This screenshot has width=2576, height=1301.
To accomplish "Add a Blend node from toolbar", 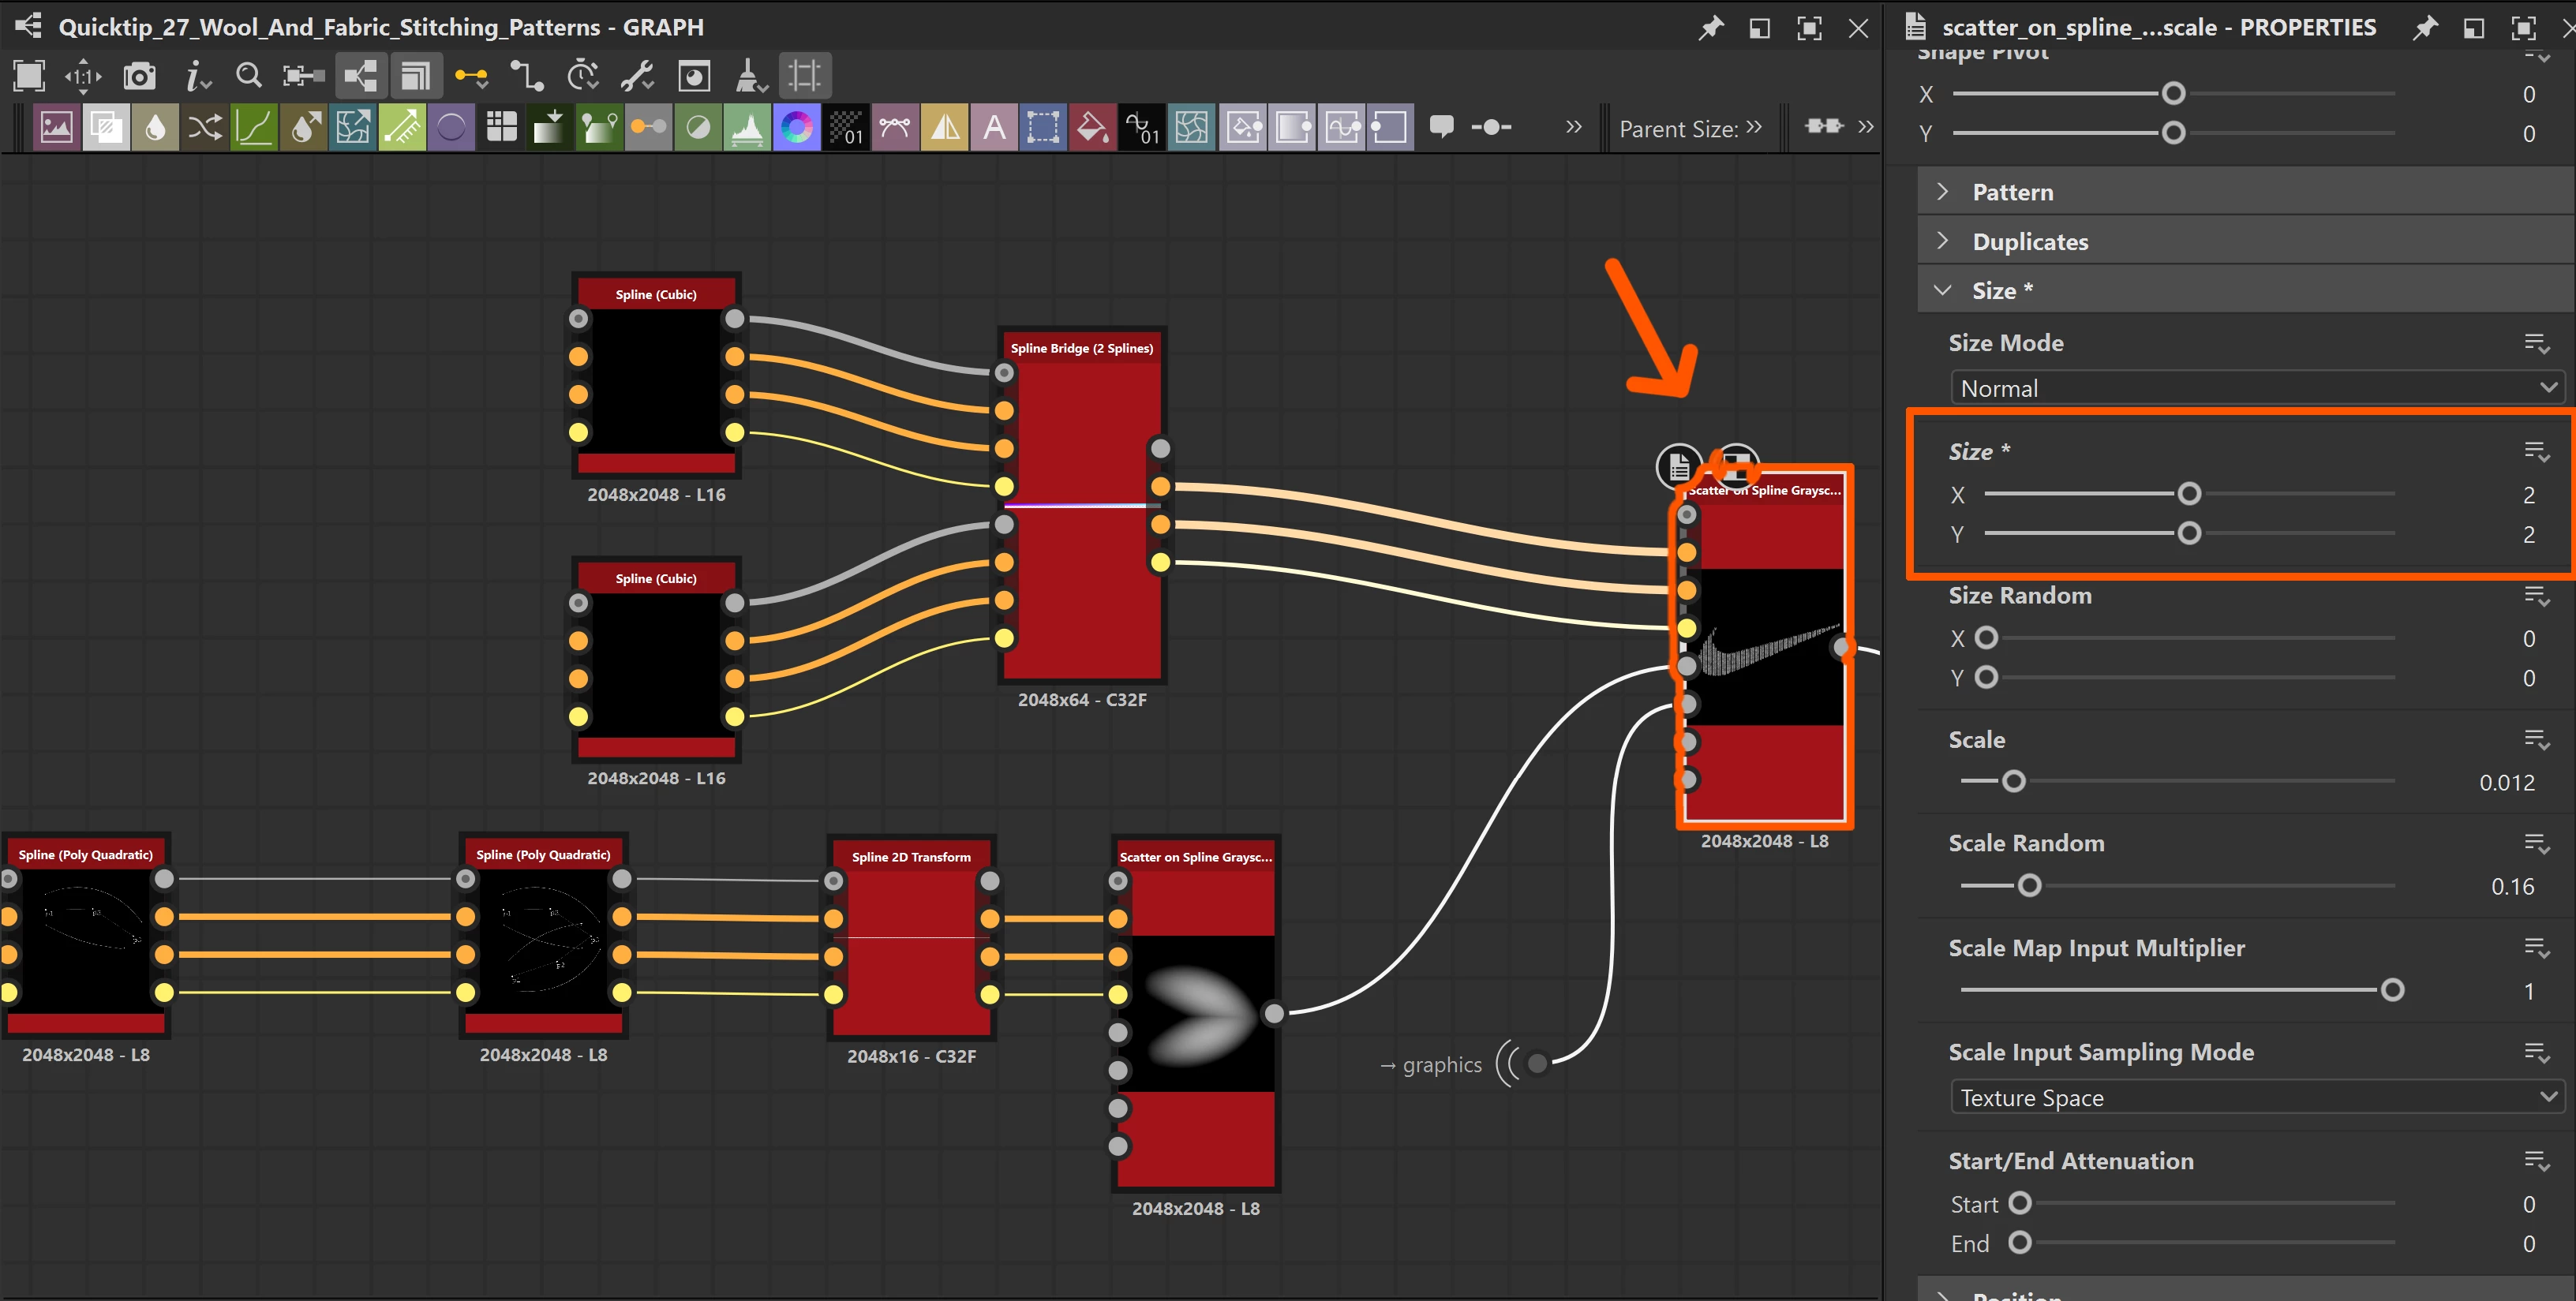I will [x=106, y=128].
